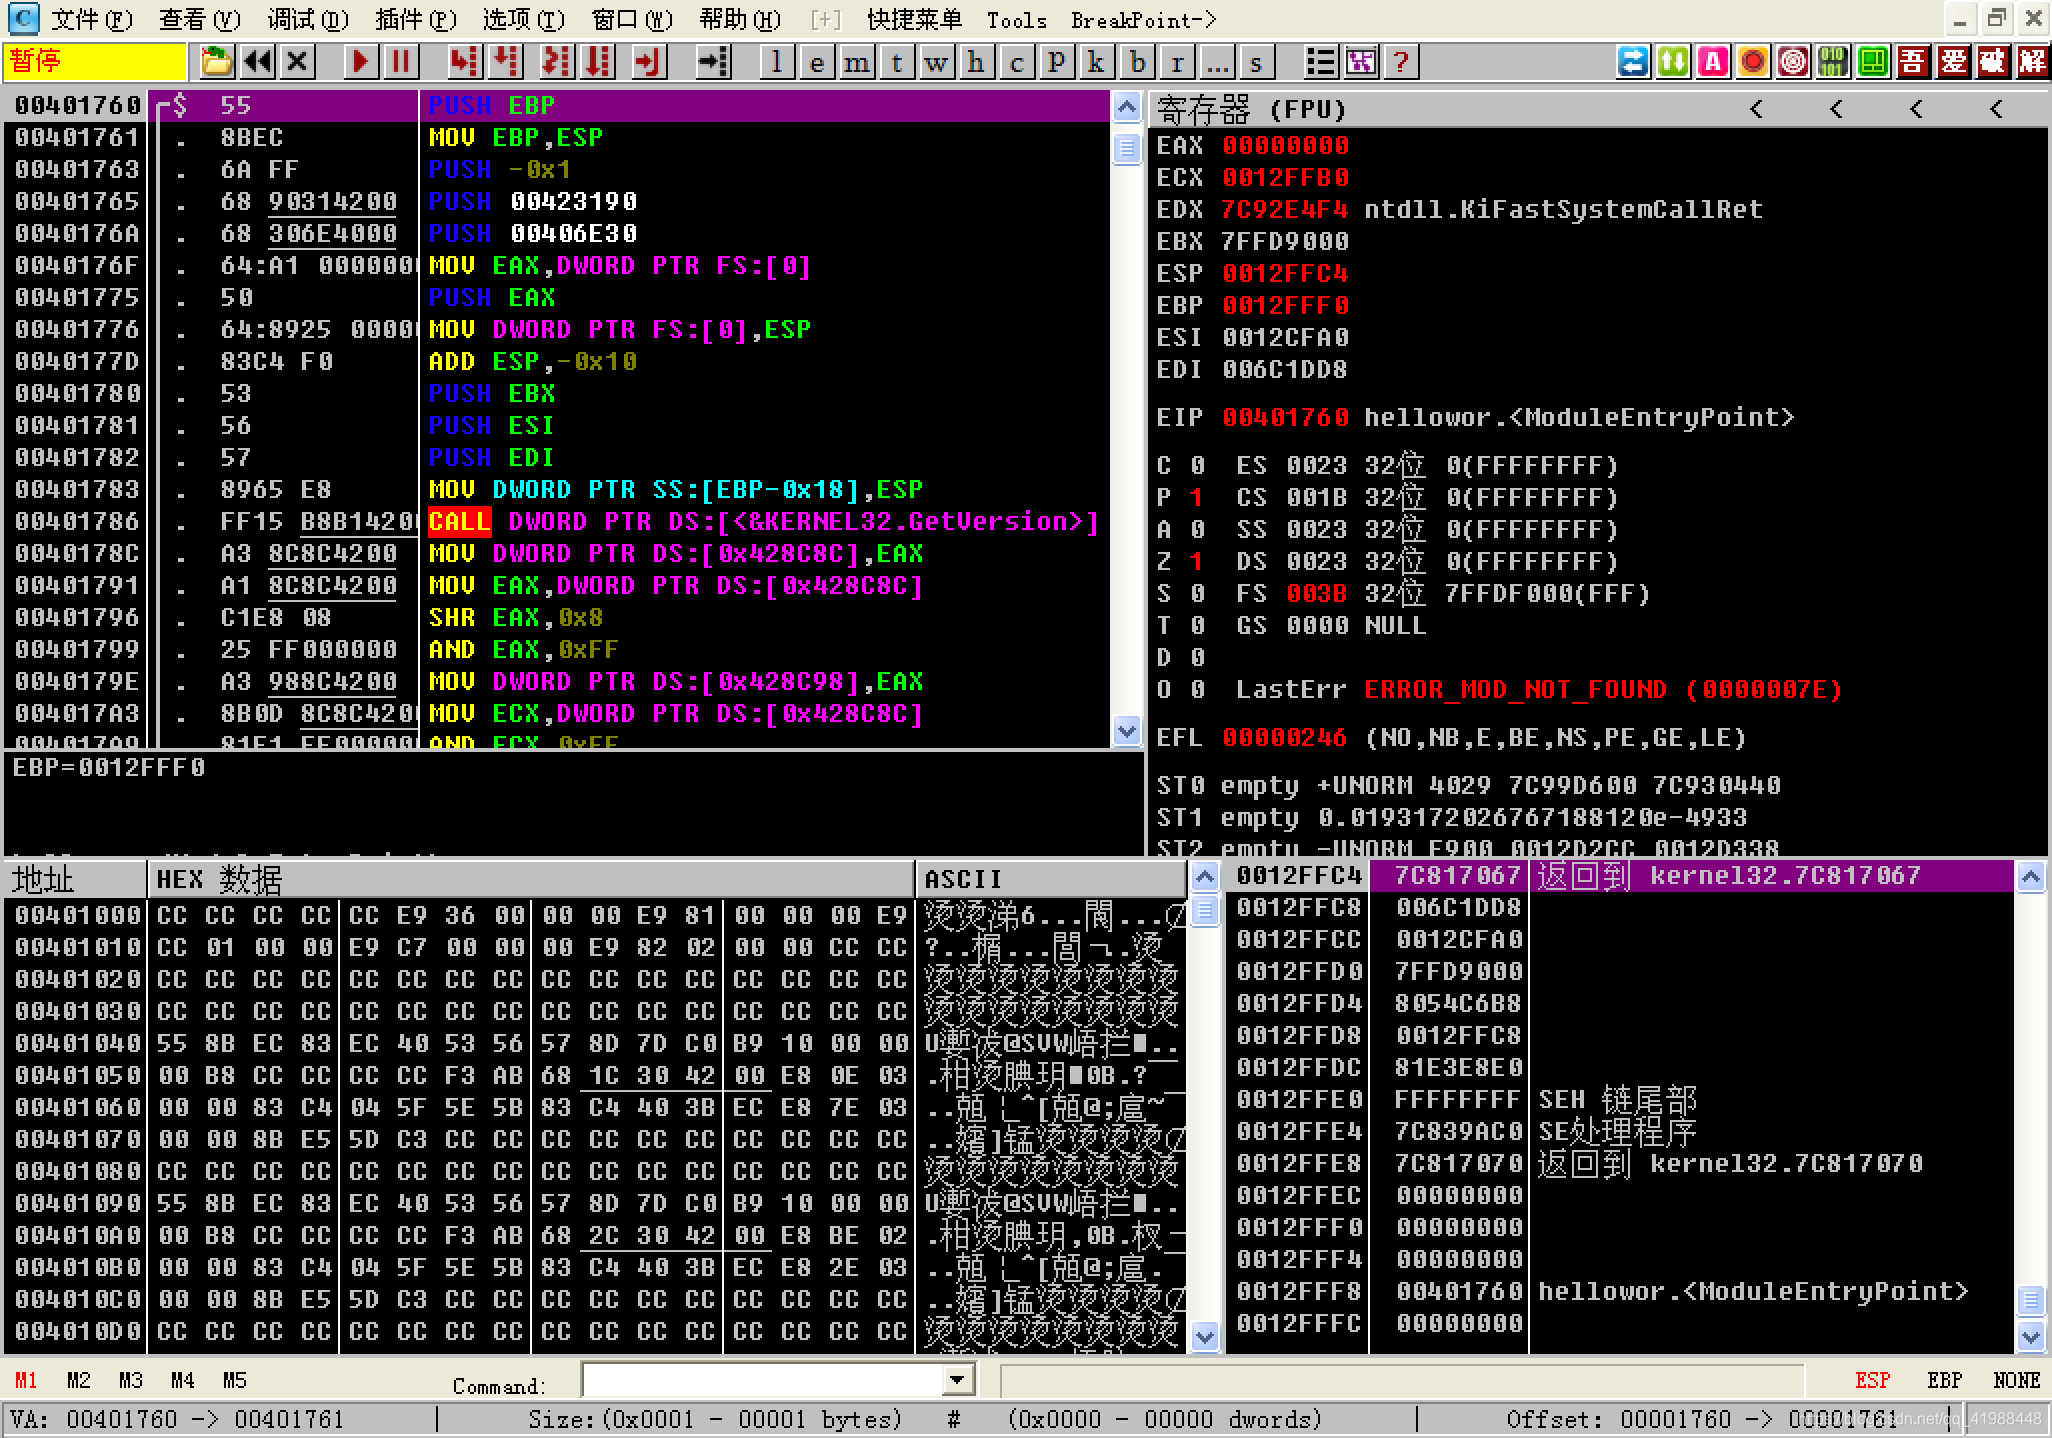Viewport: 2052px width, 1438px height.
Task: Click the Step Into toolbar icon
Action: [x=463, y=62]
